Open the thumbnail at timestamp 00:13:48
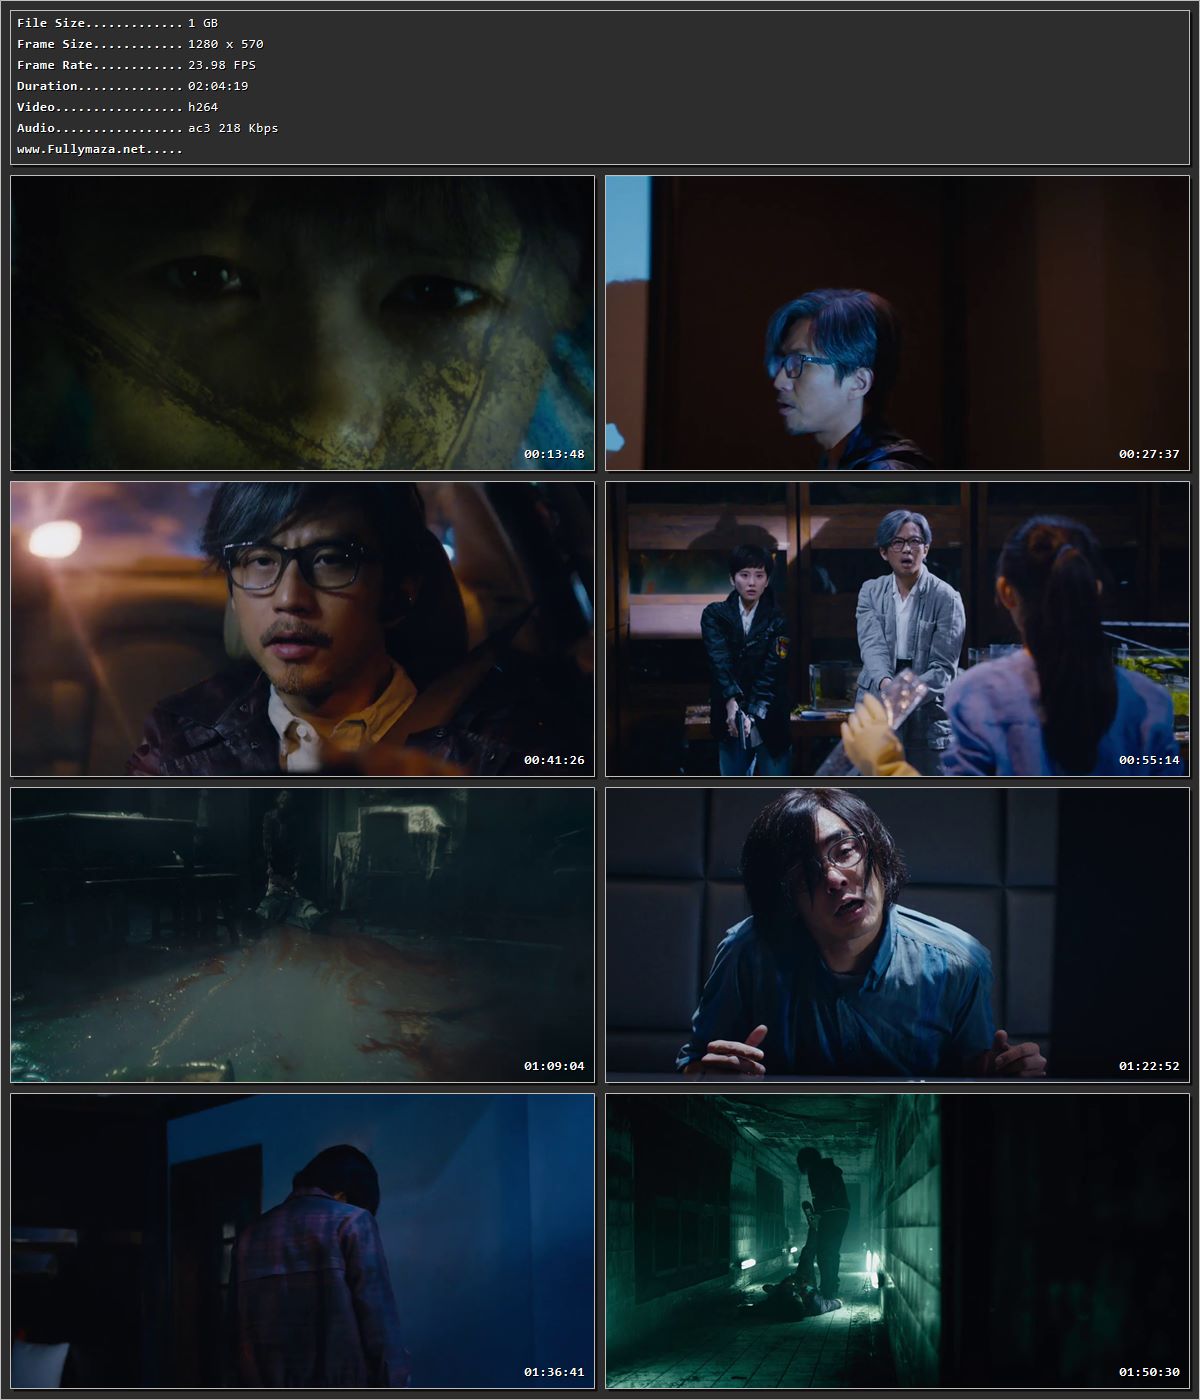 pos(302,323)
